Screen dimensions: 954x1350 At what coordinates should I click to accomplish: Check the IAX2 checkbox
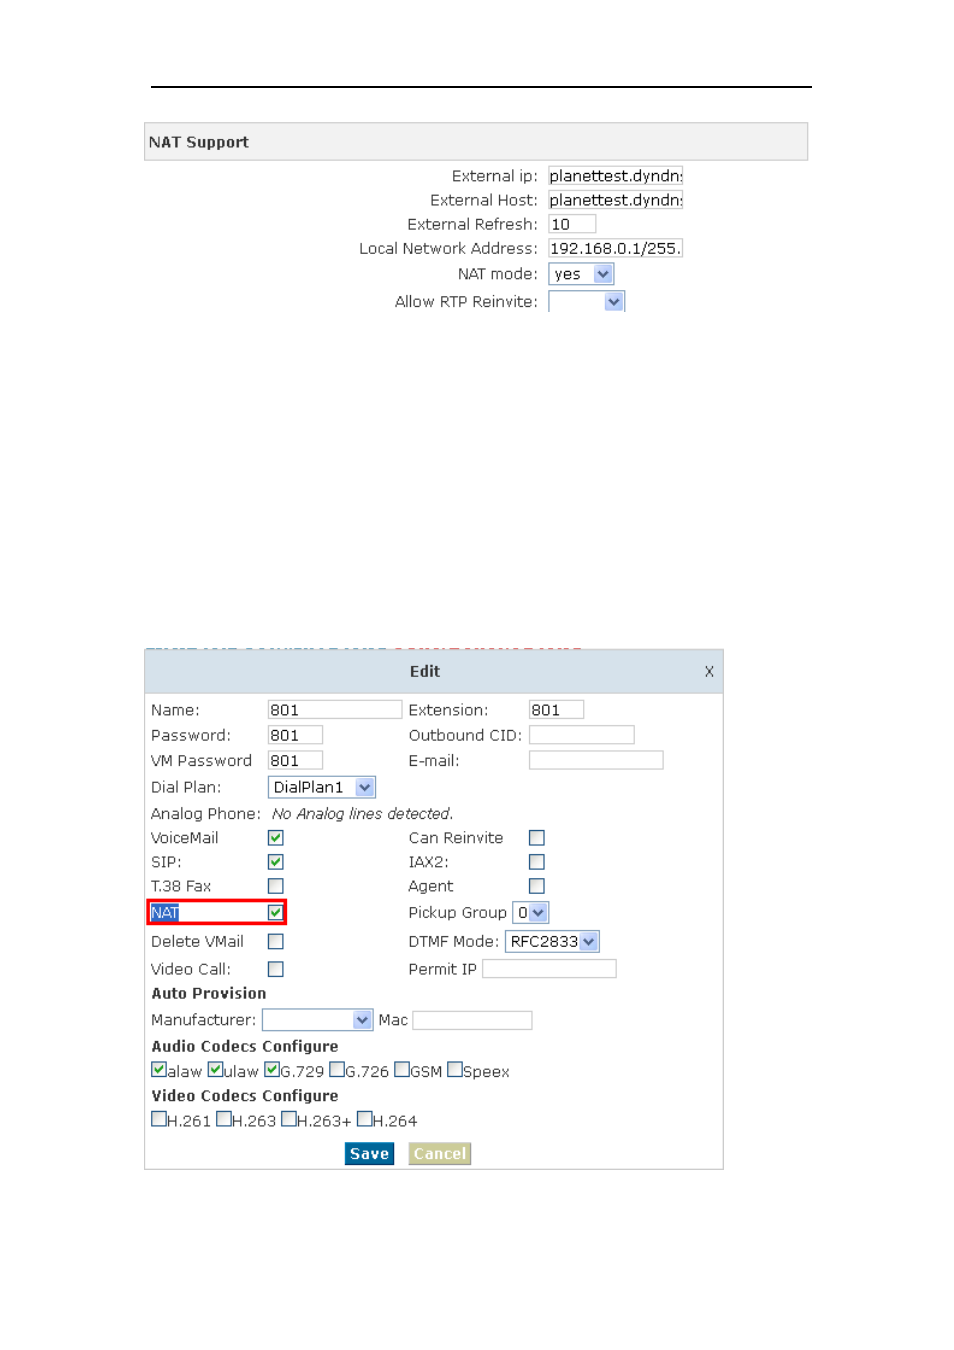click(537, 862)
